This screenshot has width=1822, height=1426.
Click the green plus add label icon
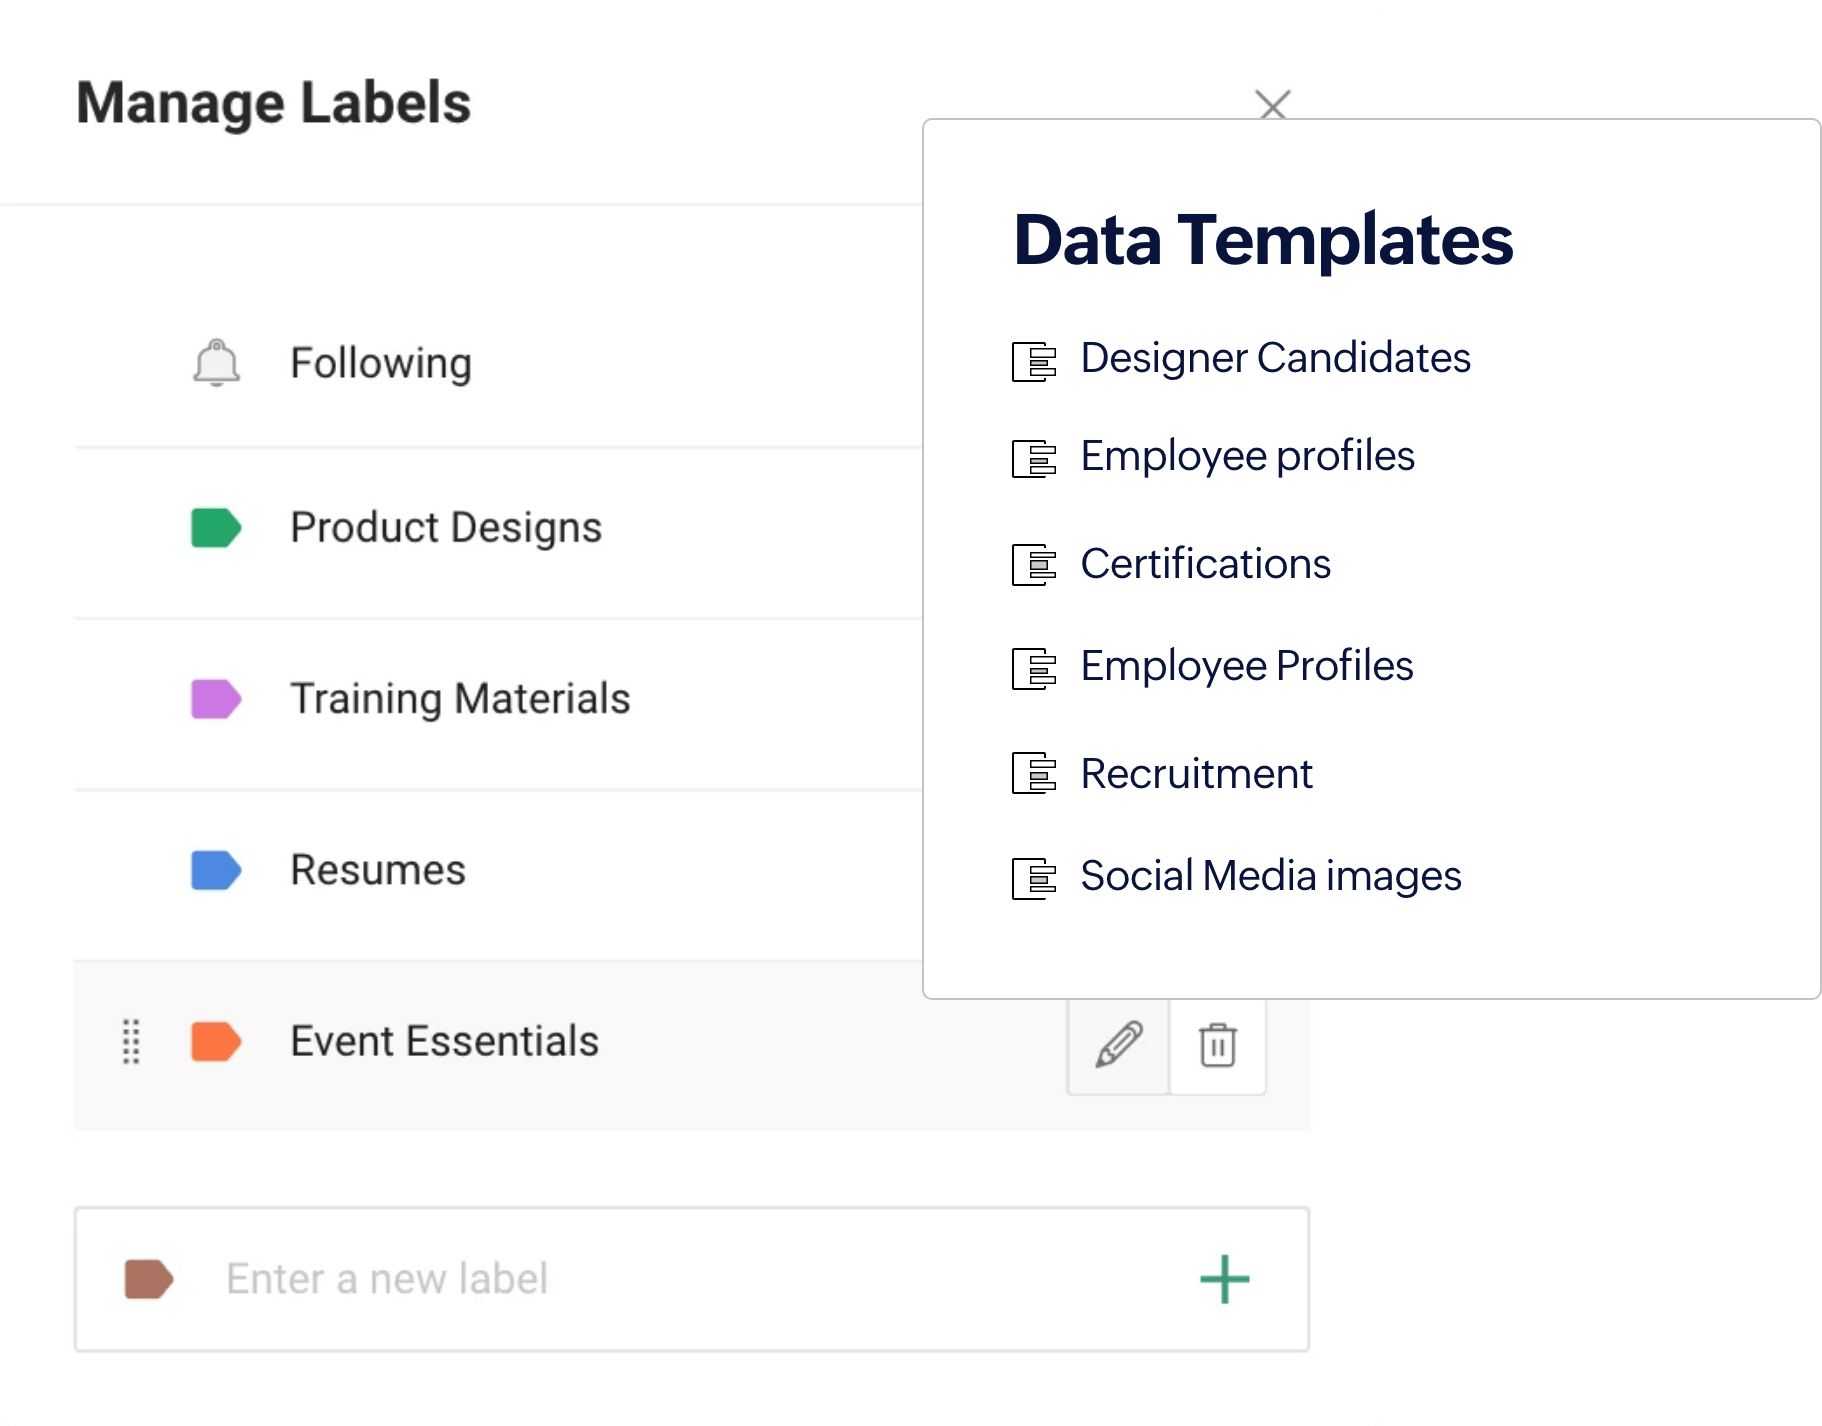point(1224,1279)
